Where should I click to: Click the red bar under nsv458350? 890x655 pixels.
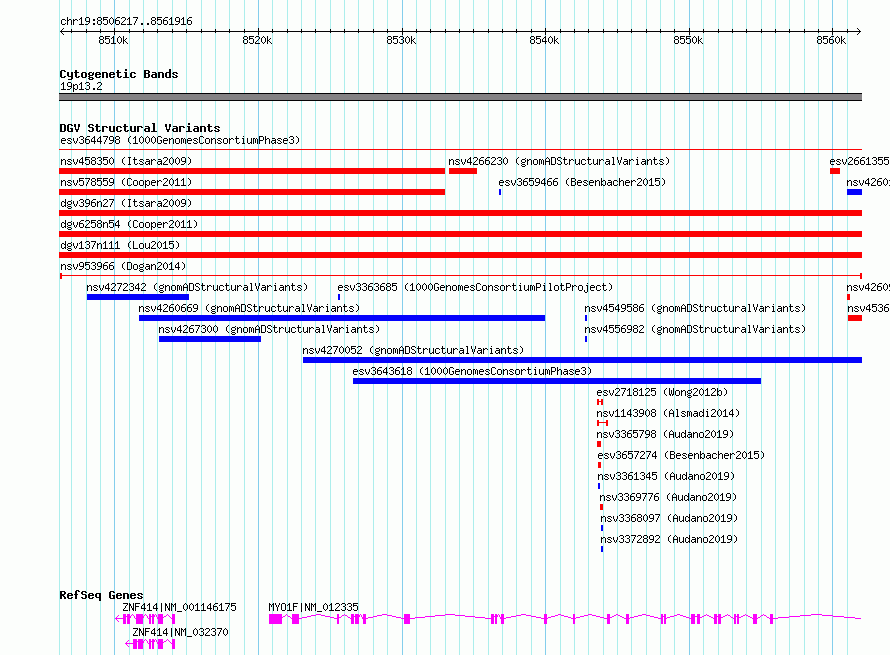click(x=252, y=171)
